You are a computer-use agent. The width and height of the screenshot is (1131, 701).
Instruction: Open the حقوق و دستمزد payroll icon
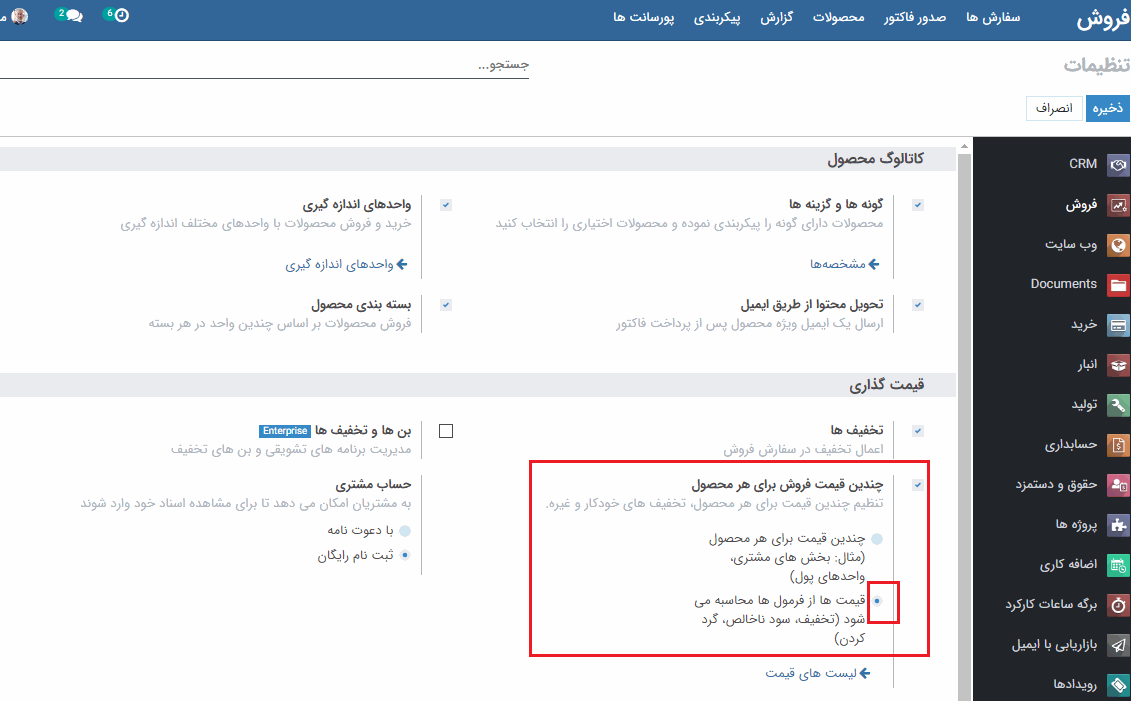(x=1118, y=485)
